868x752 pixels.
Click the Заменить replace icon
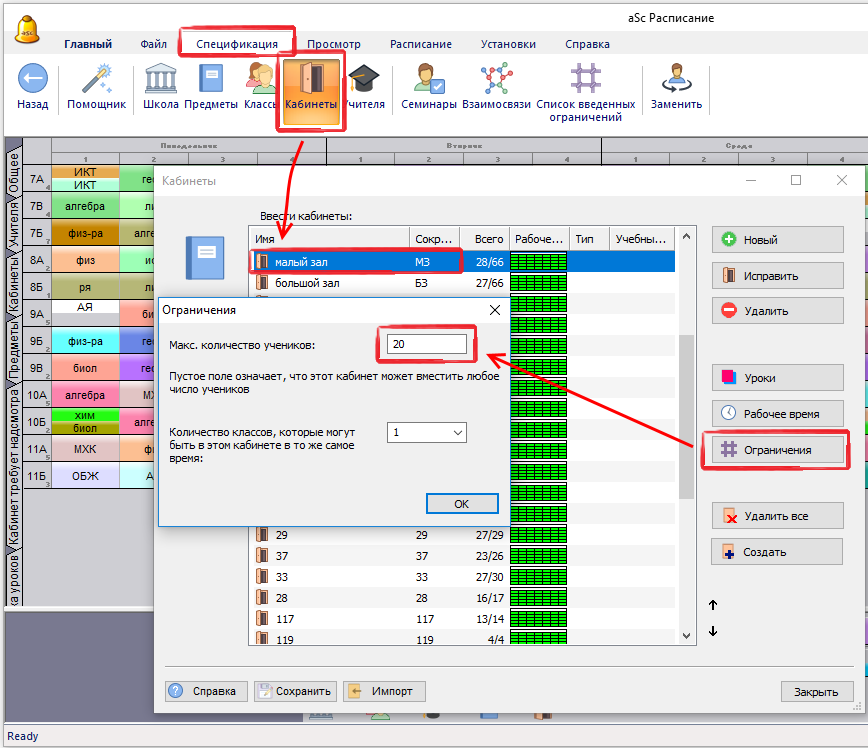(x=676, y=80)
